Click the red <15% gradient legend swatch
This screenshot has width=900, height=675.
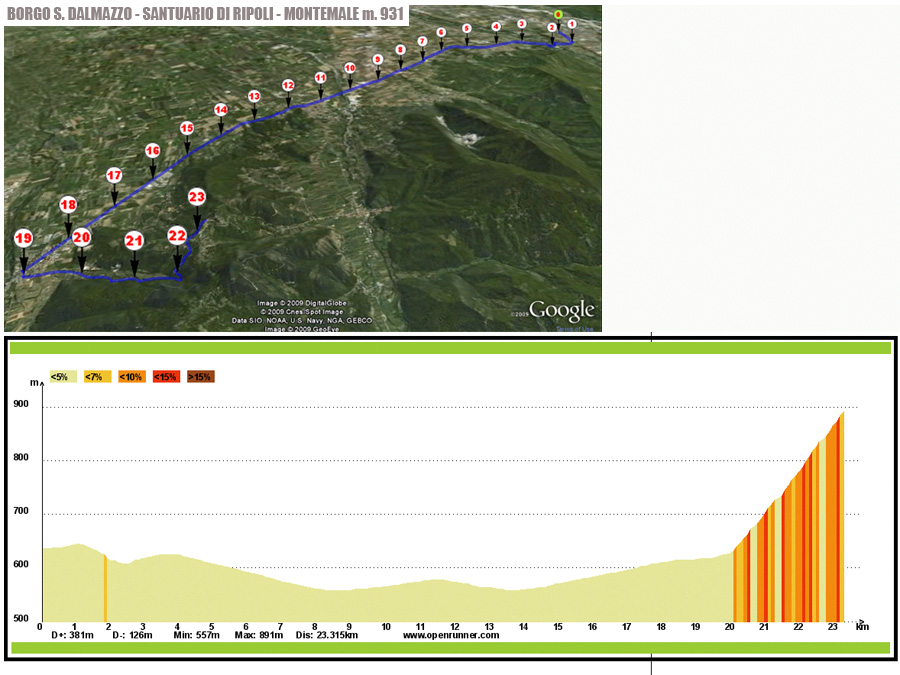(x=166, y=377)
